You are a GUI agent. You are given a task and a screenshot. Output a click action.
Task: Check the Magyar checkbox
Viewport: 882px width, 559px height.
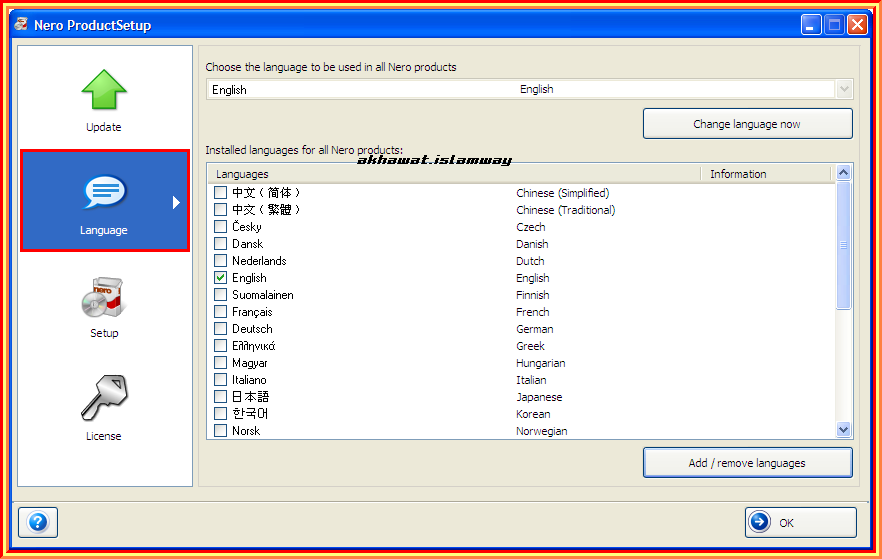(220, 362)
